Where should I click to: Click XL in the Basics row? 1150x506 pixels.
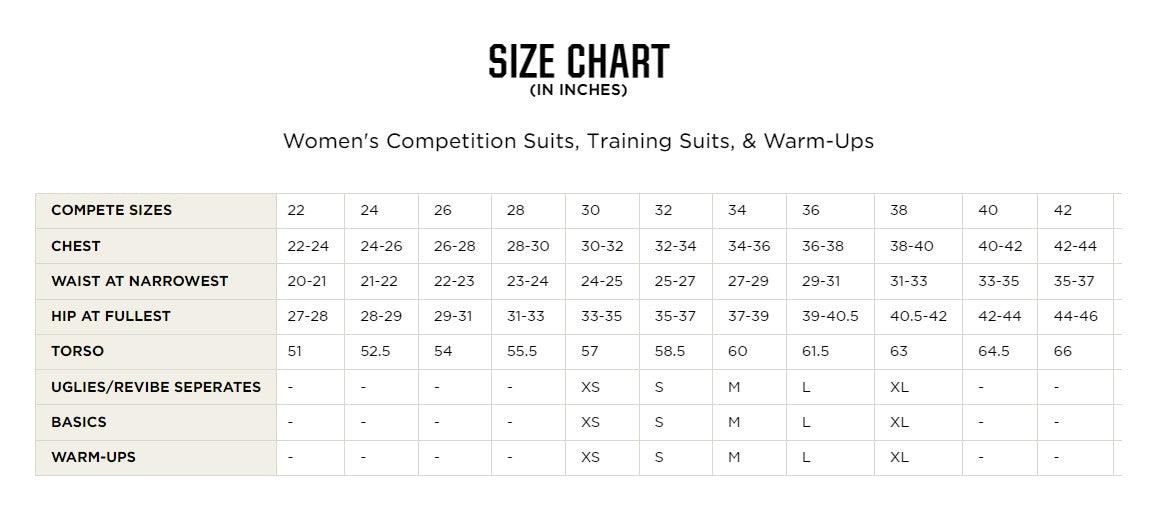click(x=899, y=422)
